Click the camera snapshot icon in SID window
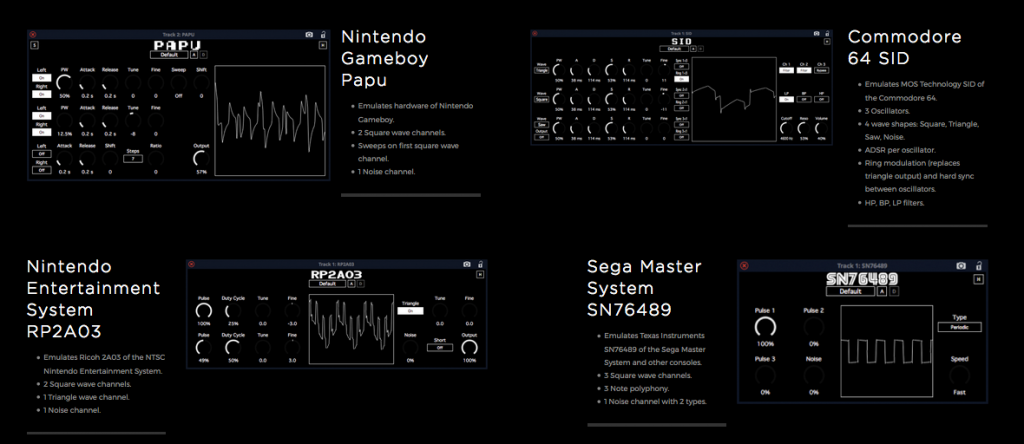1024x444 pixels. click(x=816, y=33)
